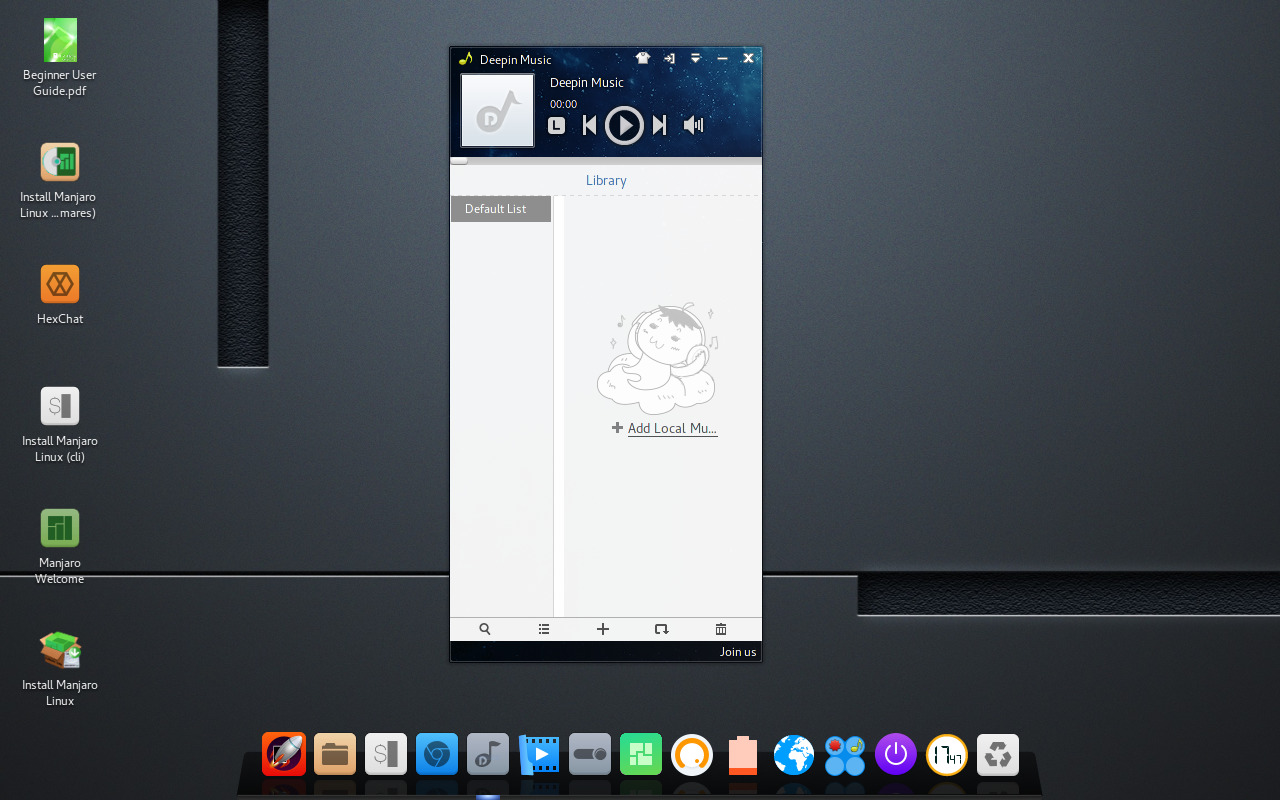The width and height of the screenshot is (1280, 800).
Task: Open the timer/lyrics toggle next to 00:00
Action: (556, 124)
